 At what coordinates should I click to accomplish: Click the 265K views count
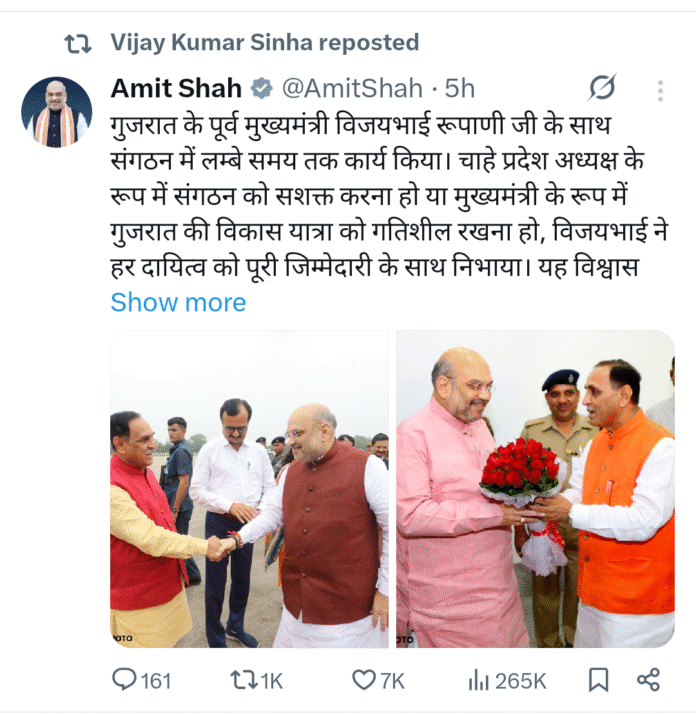click(520, 681)
